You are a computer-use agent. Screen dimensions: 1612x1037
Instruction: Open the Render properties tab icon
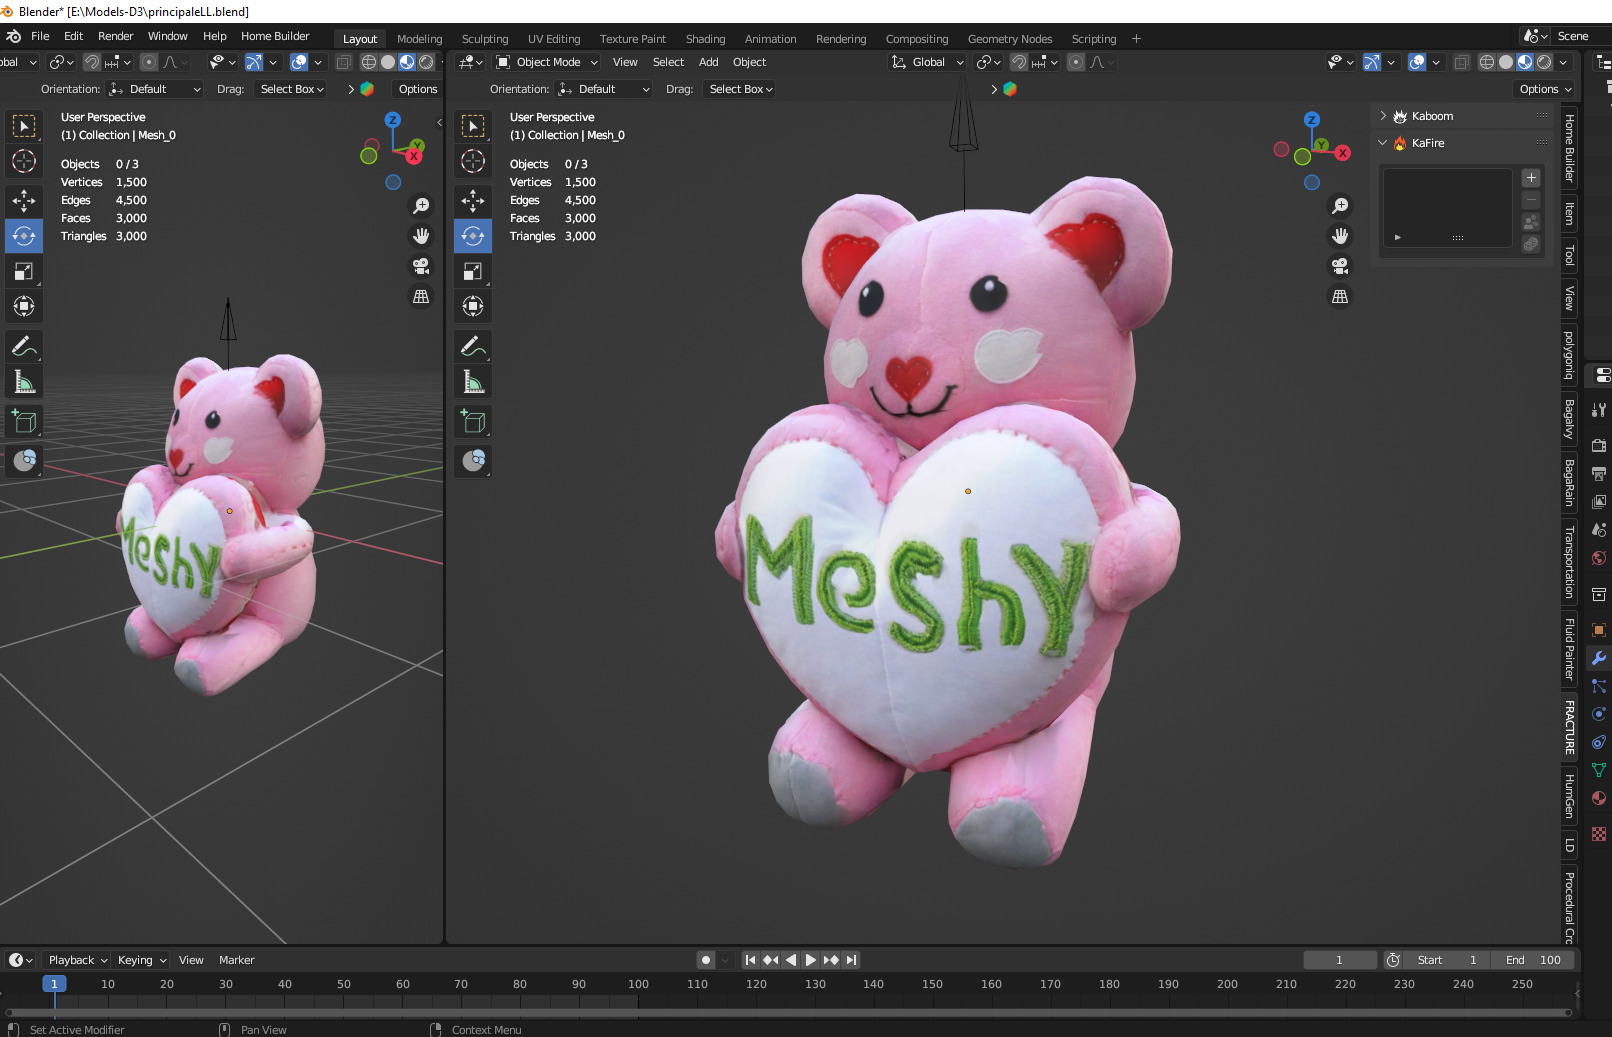tap(1599, 445)
